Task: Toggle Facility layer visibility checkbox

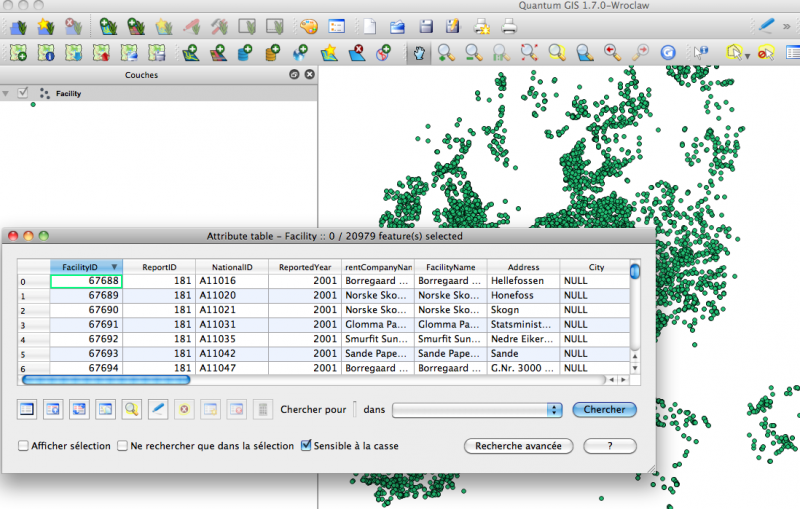Action: [x=24, y=93]
